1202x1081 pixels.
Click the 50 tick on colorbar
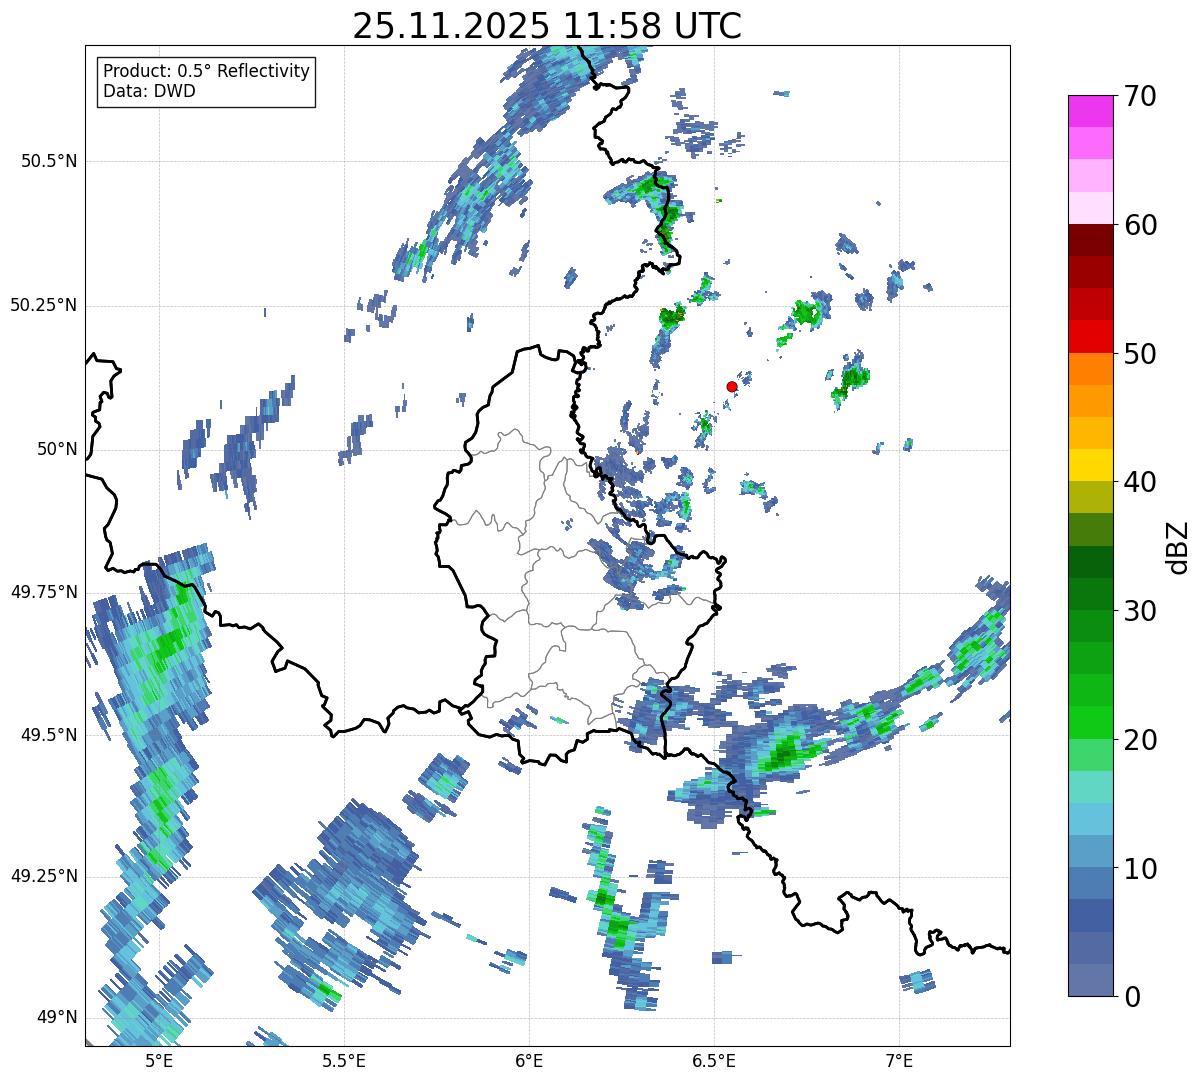1140,354
